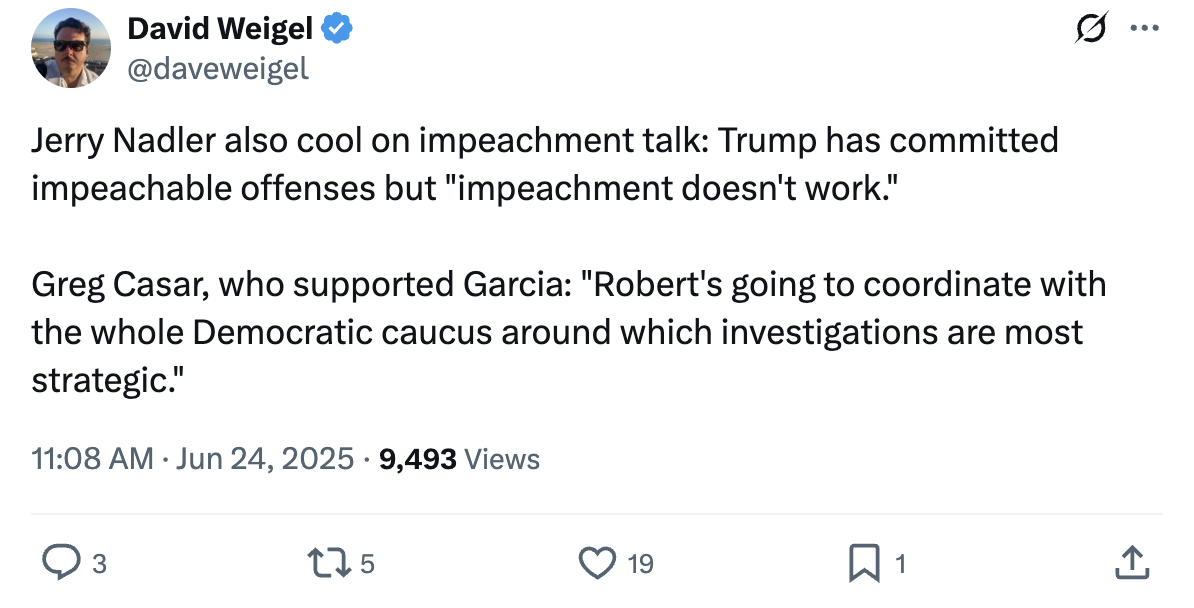Viewport: 1194px width, 608px height.
Task: Open David Weigel's profile photo
Action: [x=70, y=48]
